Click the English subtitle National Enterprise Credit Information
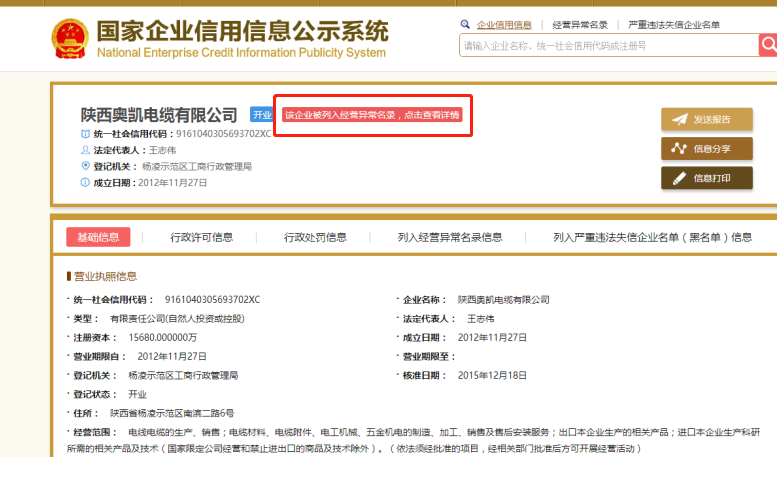 241,52
